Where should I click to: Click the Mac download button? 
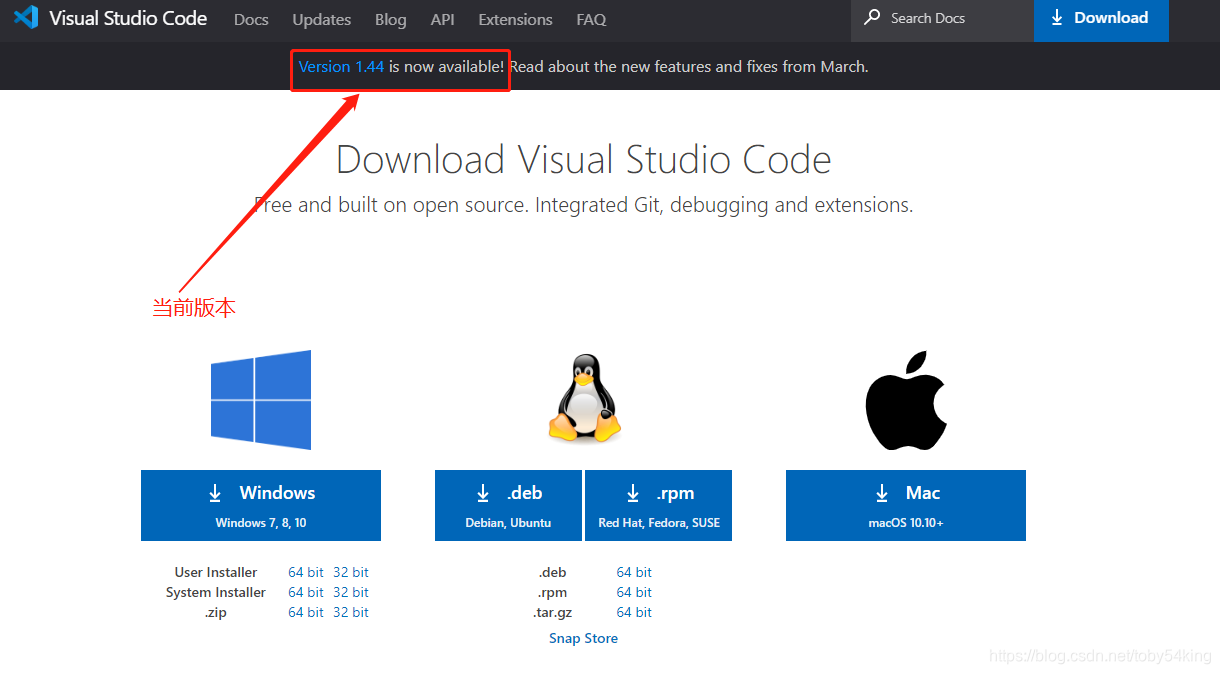point(906,505)
